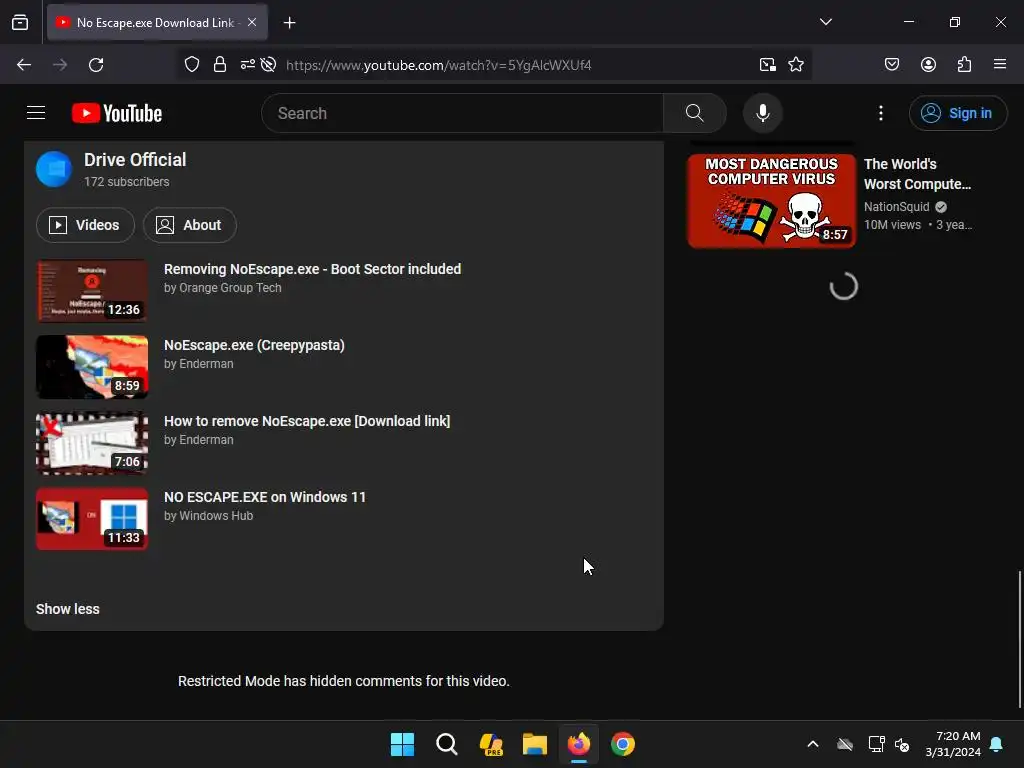
Task: Click the NoEscape.exe (Creepypasta) thumbnail
Action: [x=92, y=367]
